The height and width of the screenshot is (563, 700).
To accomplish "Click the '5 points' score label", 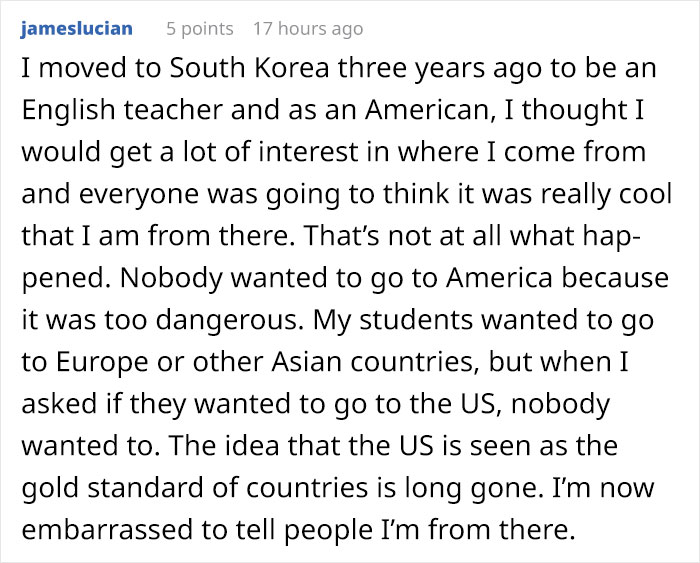I will [200, 29].
